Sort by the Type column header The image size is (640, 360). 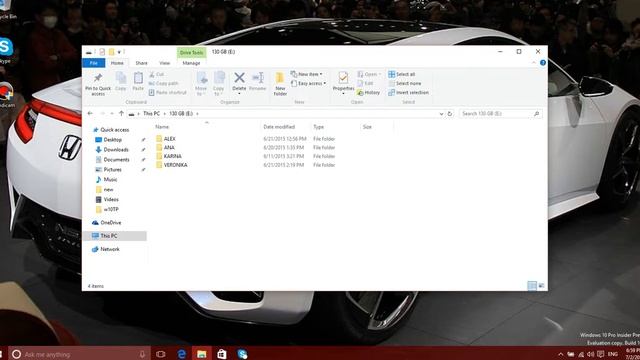pos(318,127)
